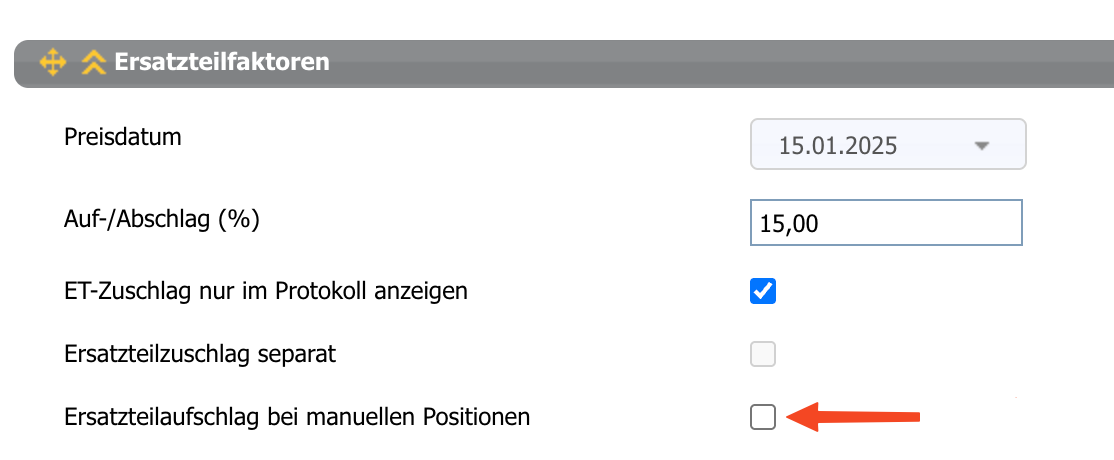
Task: Click the Ersatzteilfaktoren section title
Action: (x=222, y=62)
